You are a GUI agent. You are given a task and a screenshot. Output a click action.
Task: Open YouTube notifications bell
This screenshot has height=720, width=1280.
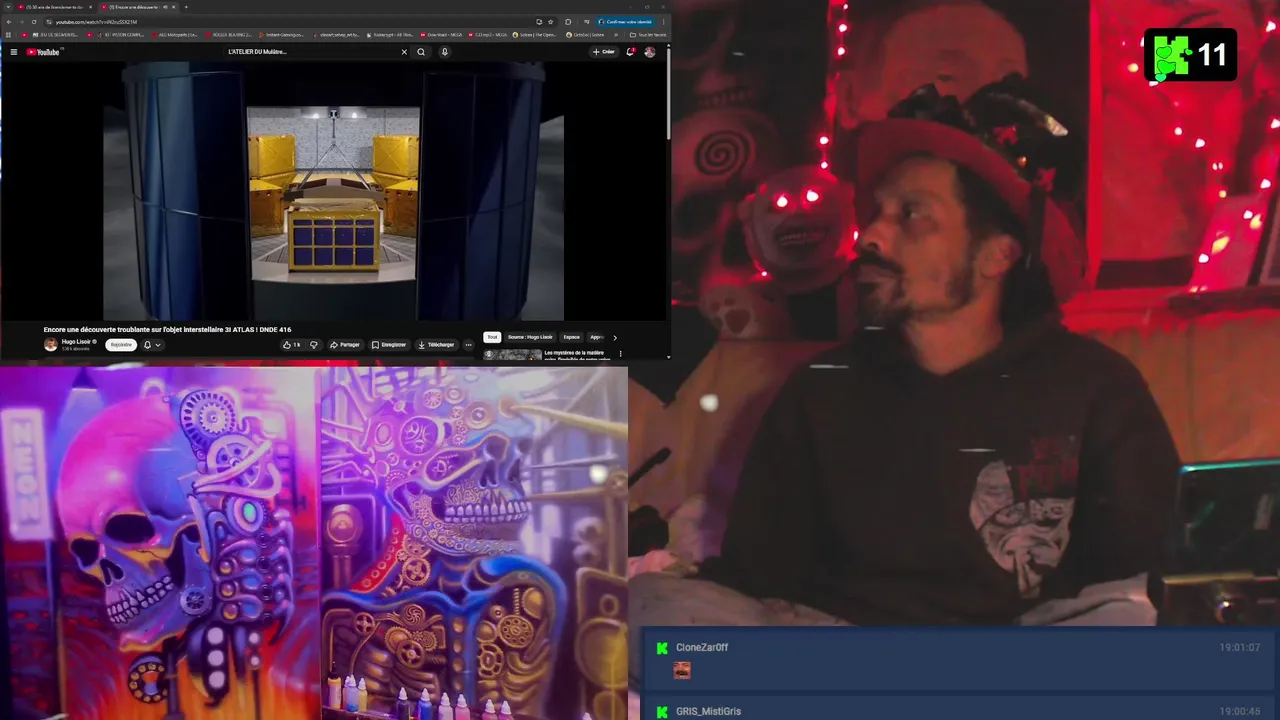tap(630, 52)
